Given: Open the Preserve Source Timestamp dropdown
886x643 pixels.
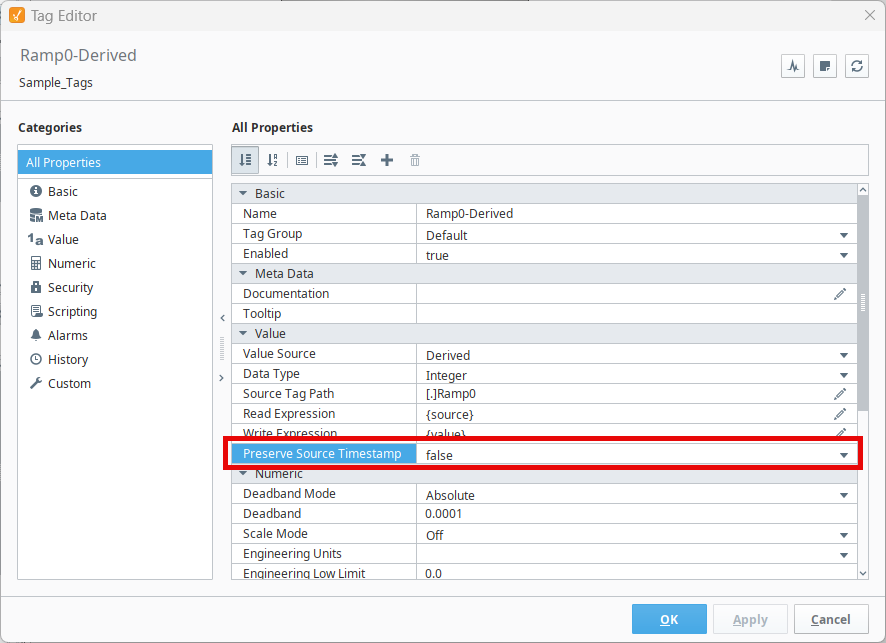Looking at the screenshot, I should pyautogui.click(x=844, y=455).
